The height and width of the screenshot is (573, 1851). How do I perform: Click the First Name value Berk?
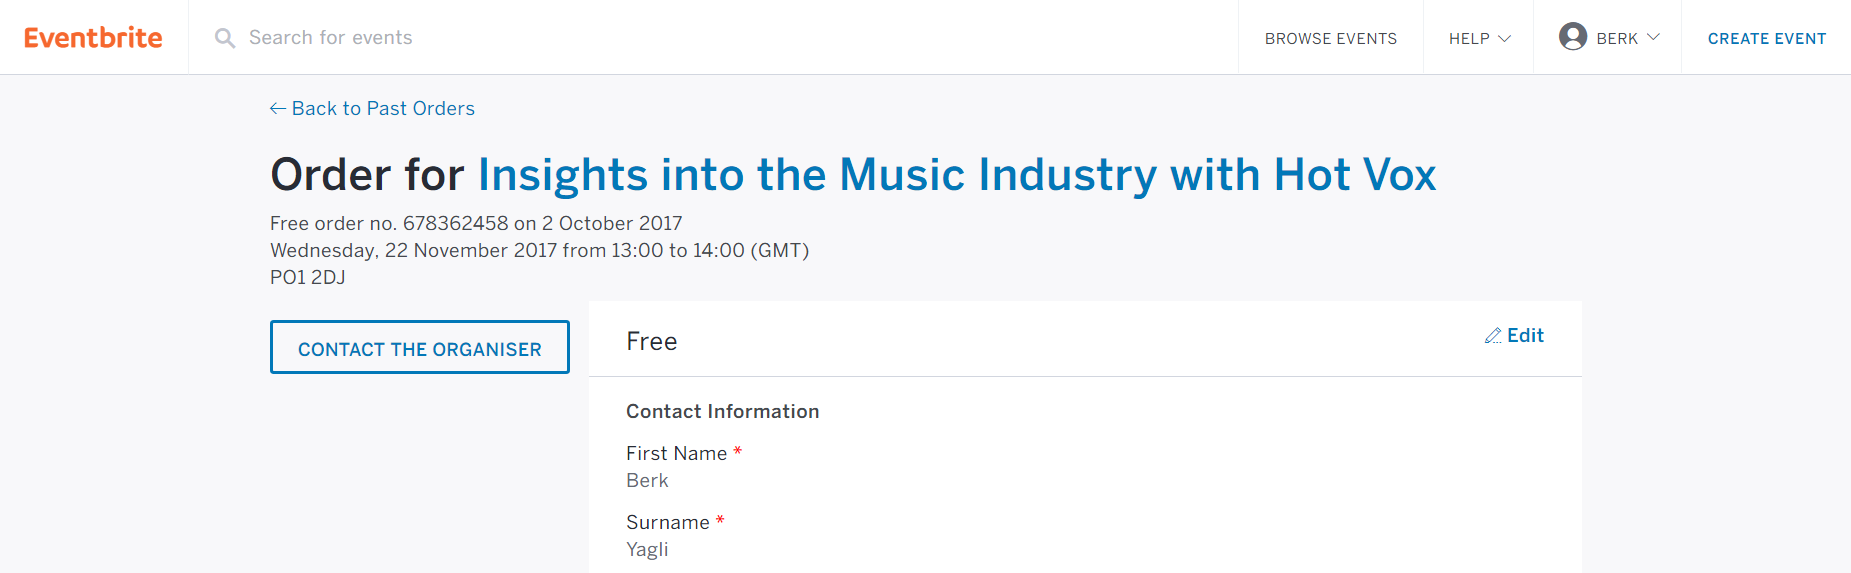(647, 481)
